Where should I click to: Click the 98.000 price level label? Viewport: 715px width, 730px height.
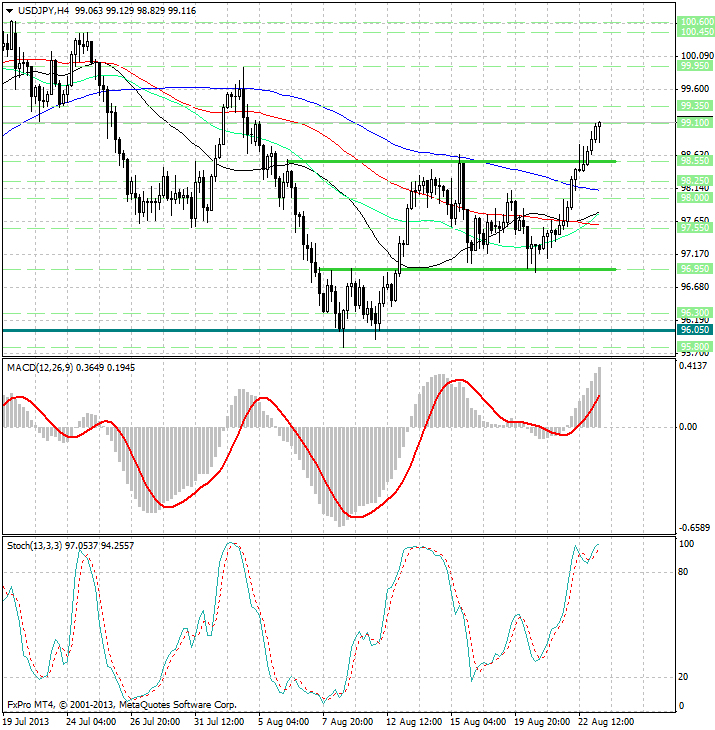tap(695, 197)
